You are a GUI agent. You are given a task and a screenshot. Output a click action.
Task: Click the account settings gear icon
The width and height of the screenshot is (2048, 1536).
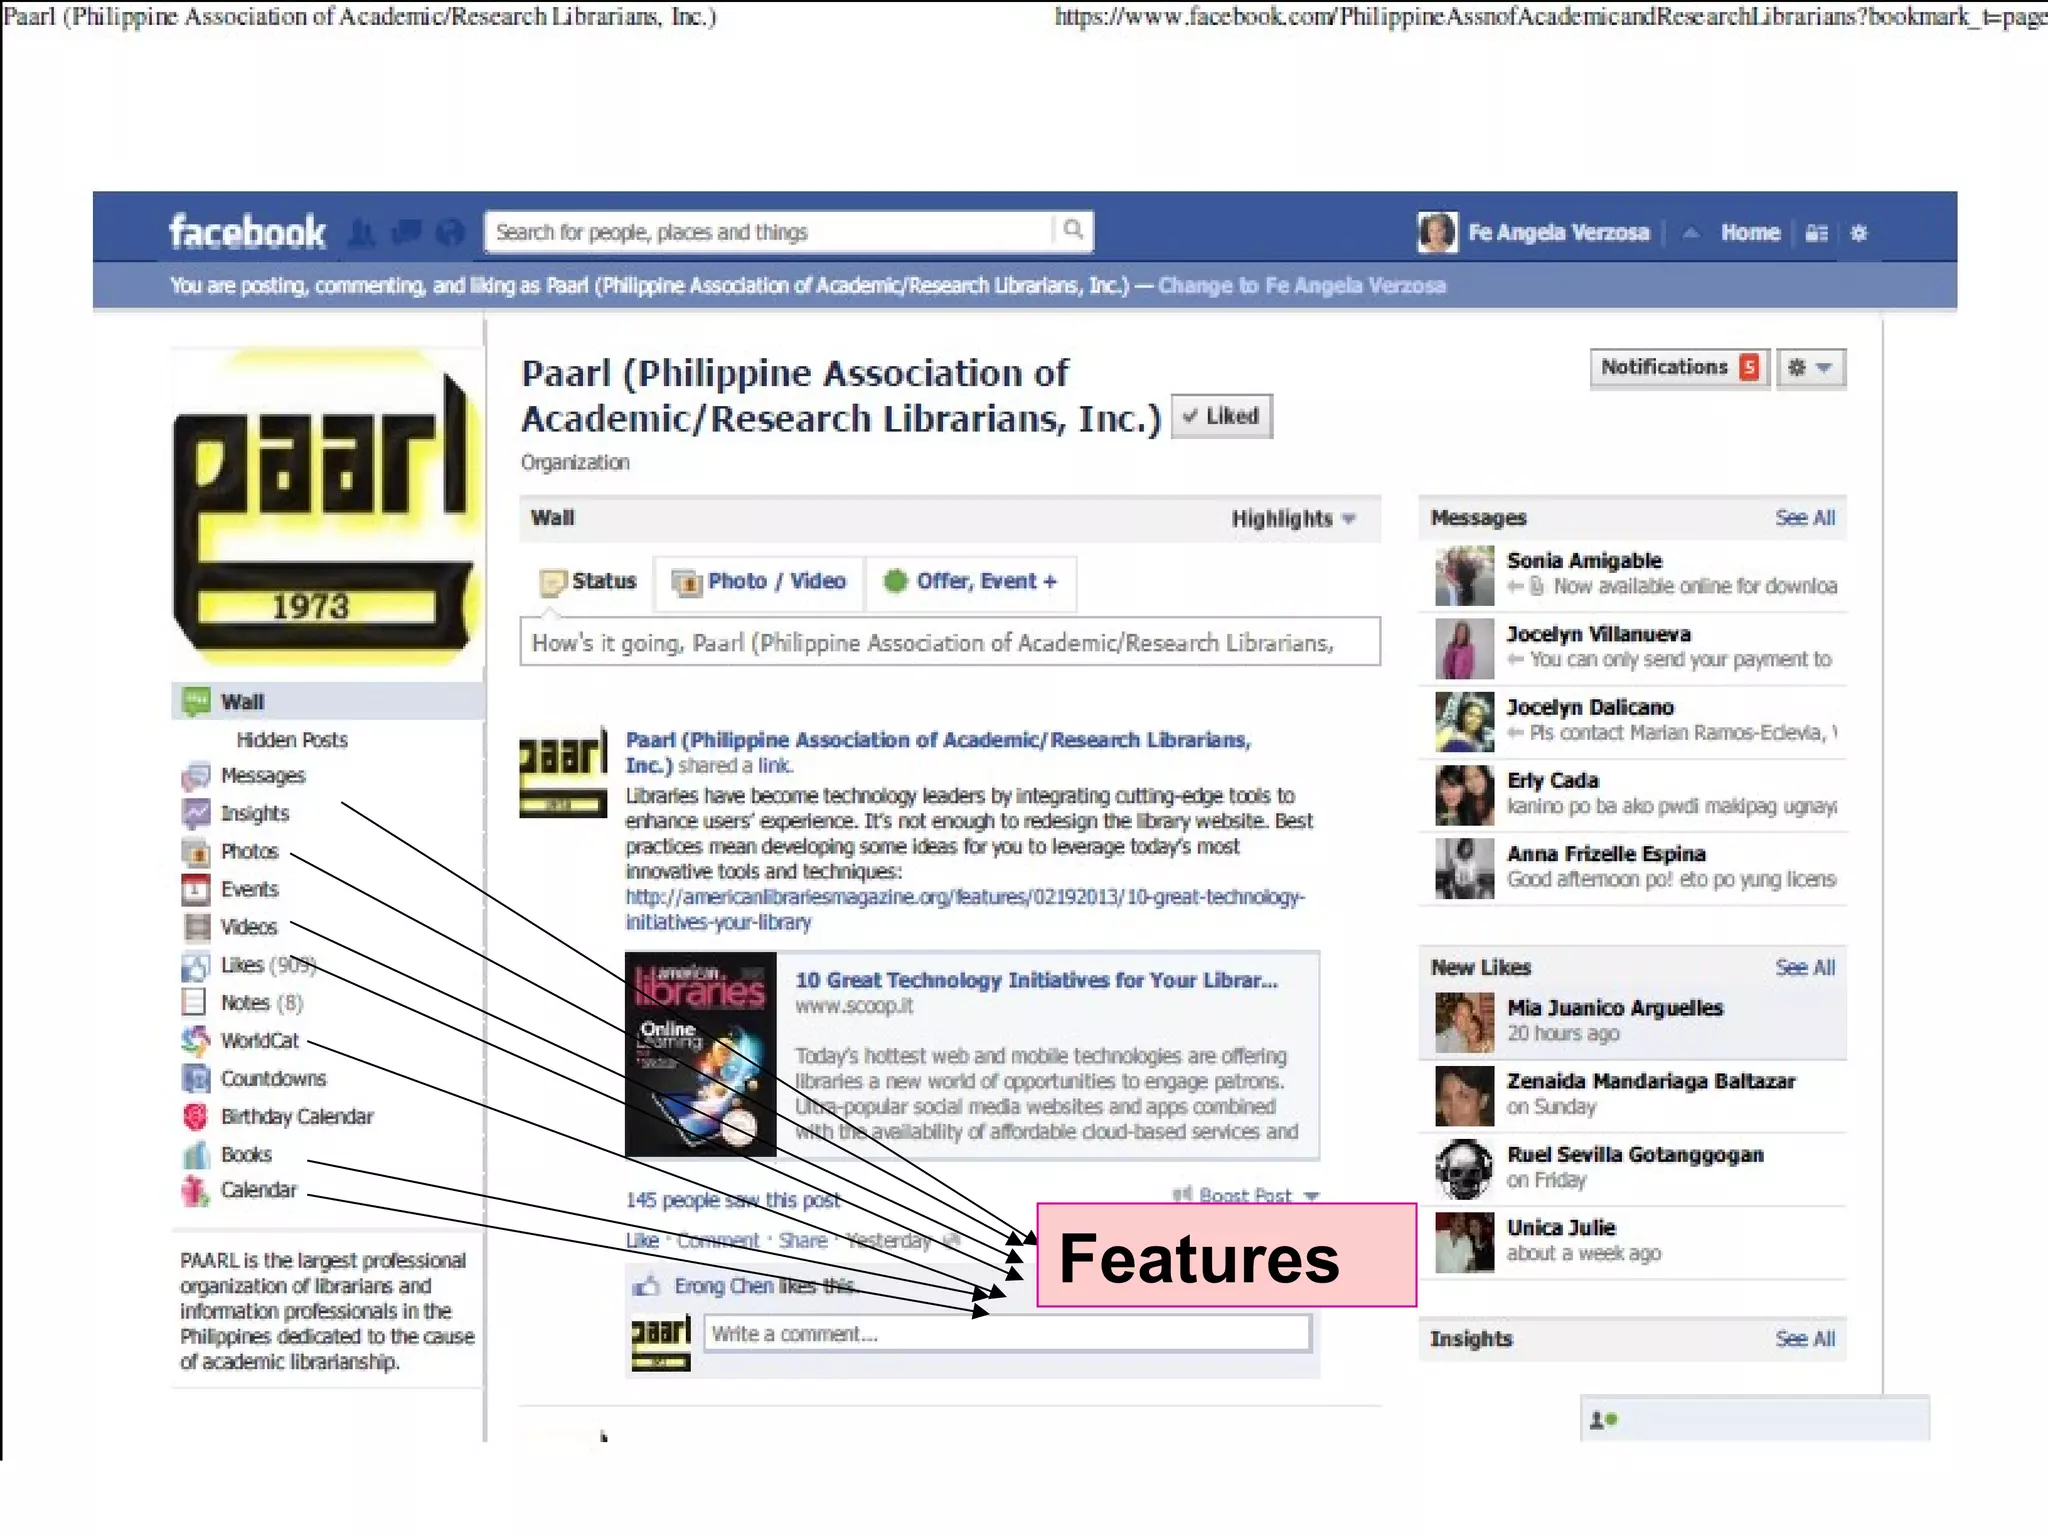(x=1859, y=233)
